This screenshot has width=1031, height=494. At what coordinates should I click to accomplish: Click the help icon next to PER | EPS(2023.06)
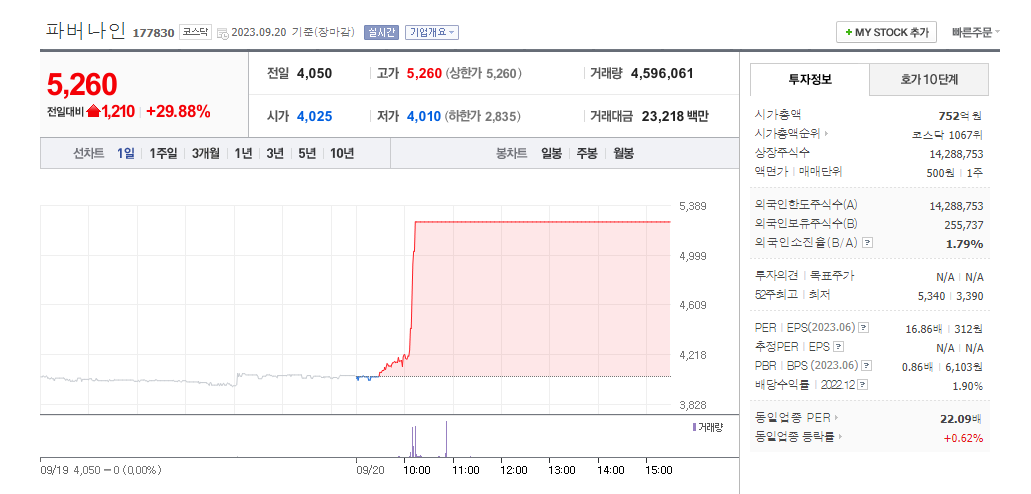tap(864, 328)
